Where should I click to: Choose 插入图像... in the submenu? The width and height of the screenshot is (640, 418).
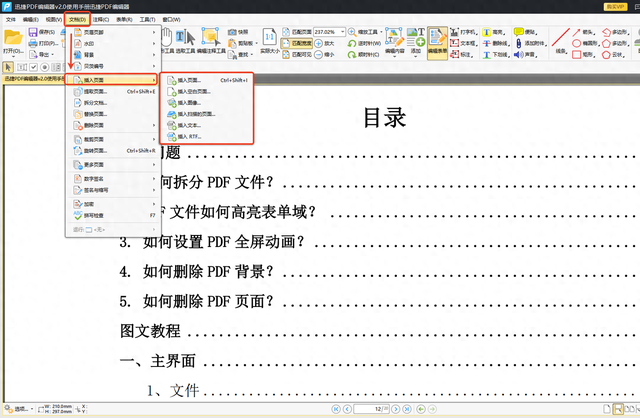pos(208,103)
